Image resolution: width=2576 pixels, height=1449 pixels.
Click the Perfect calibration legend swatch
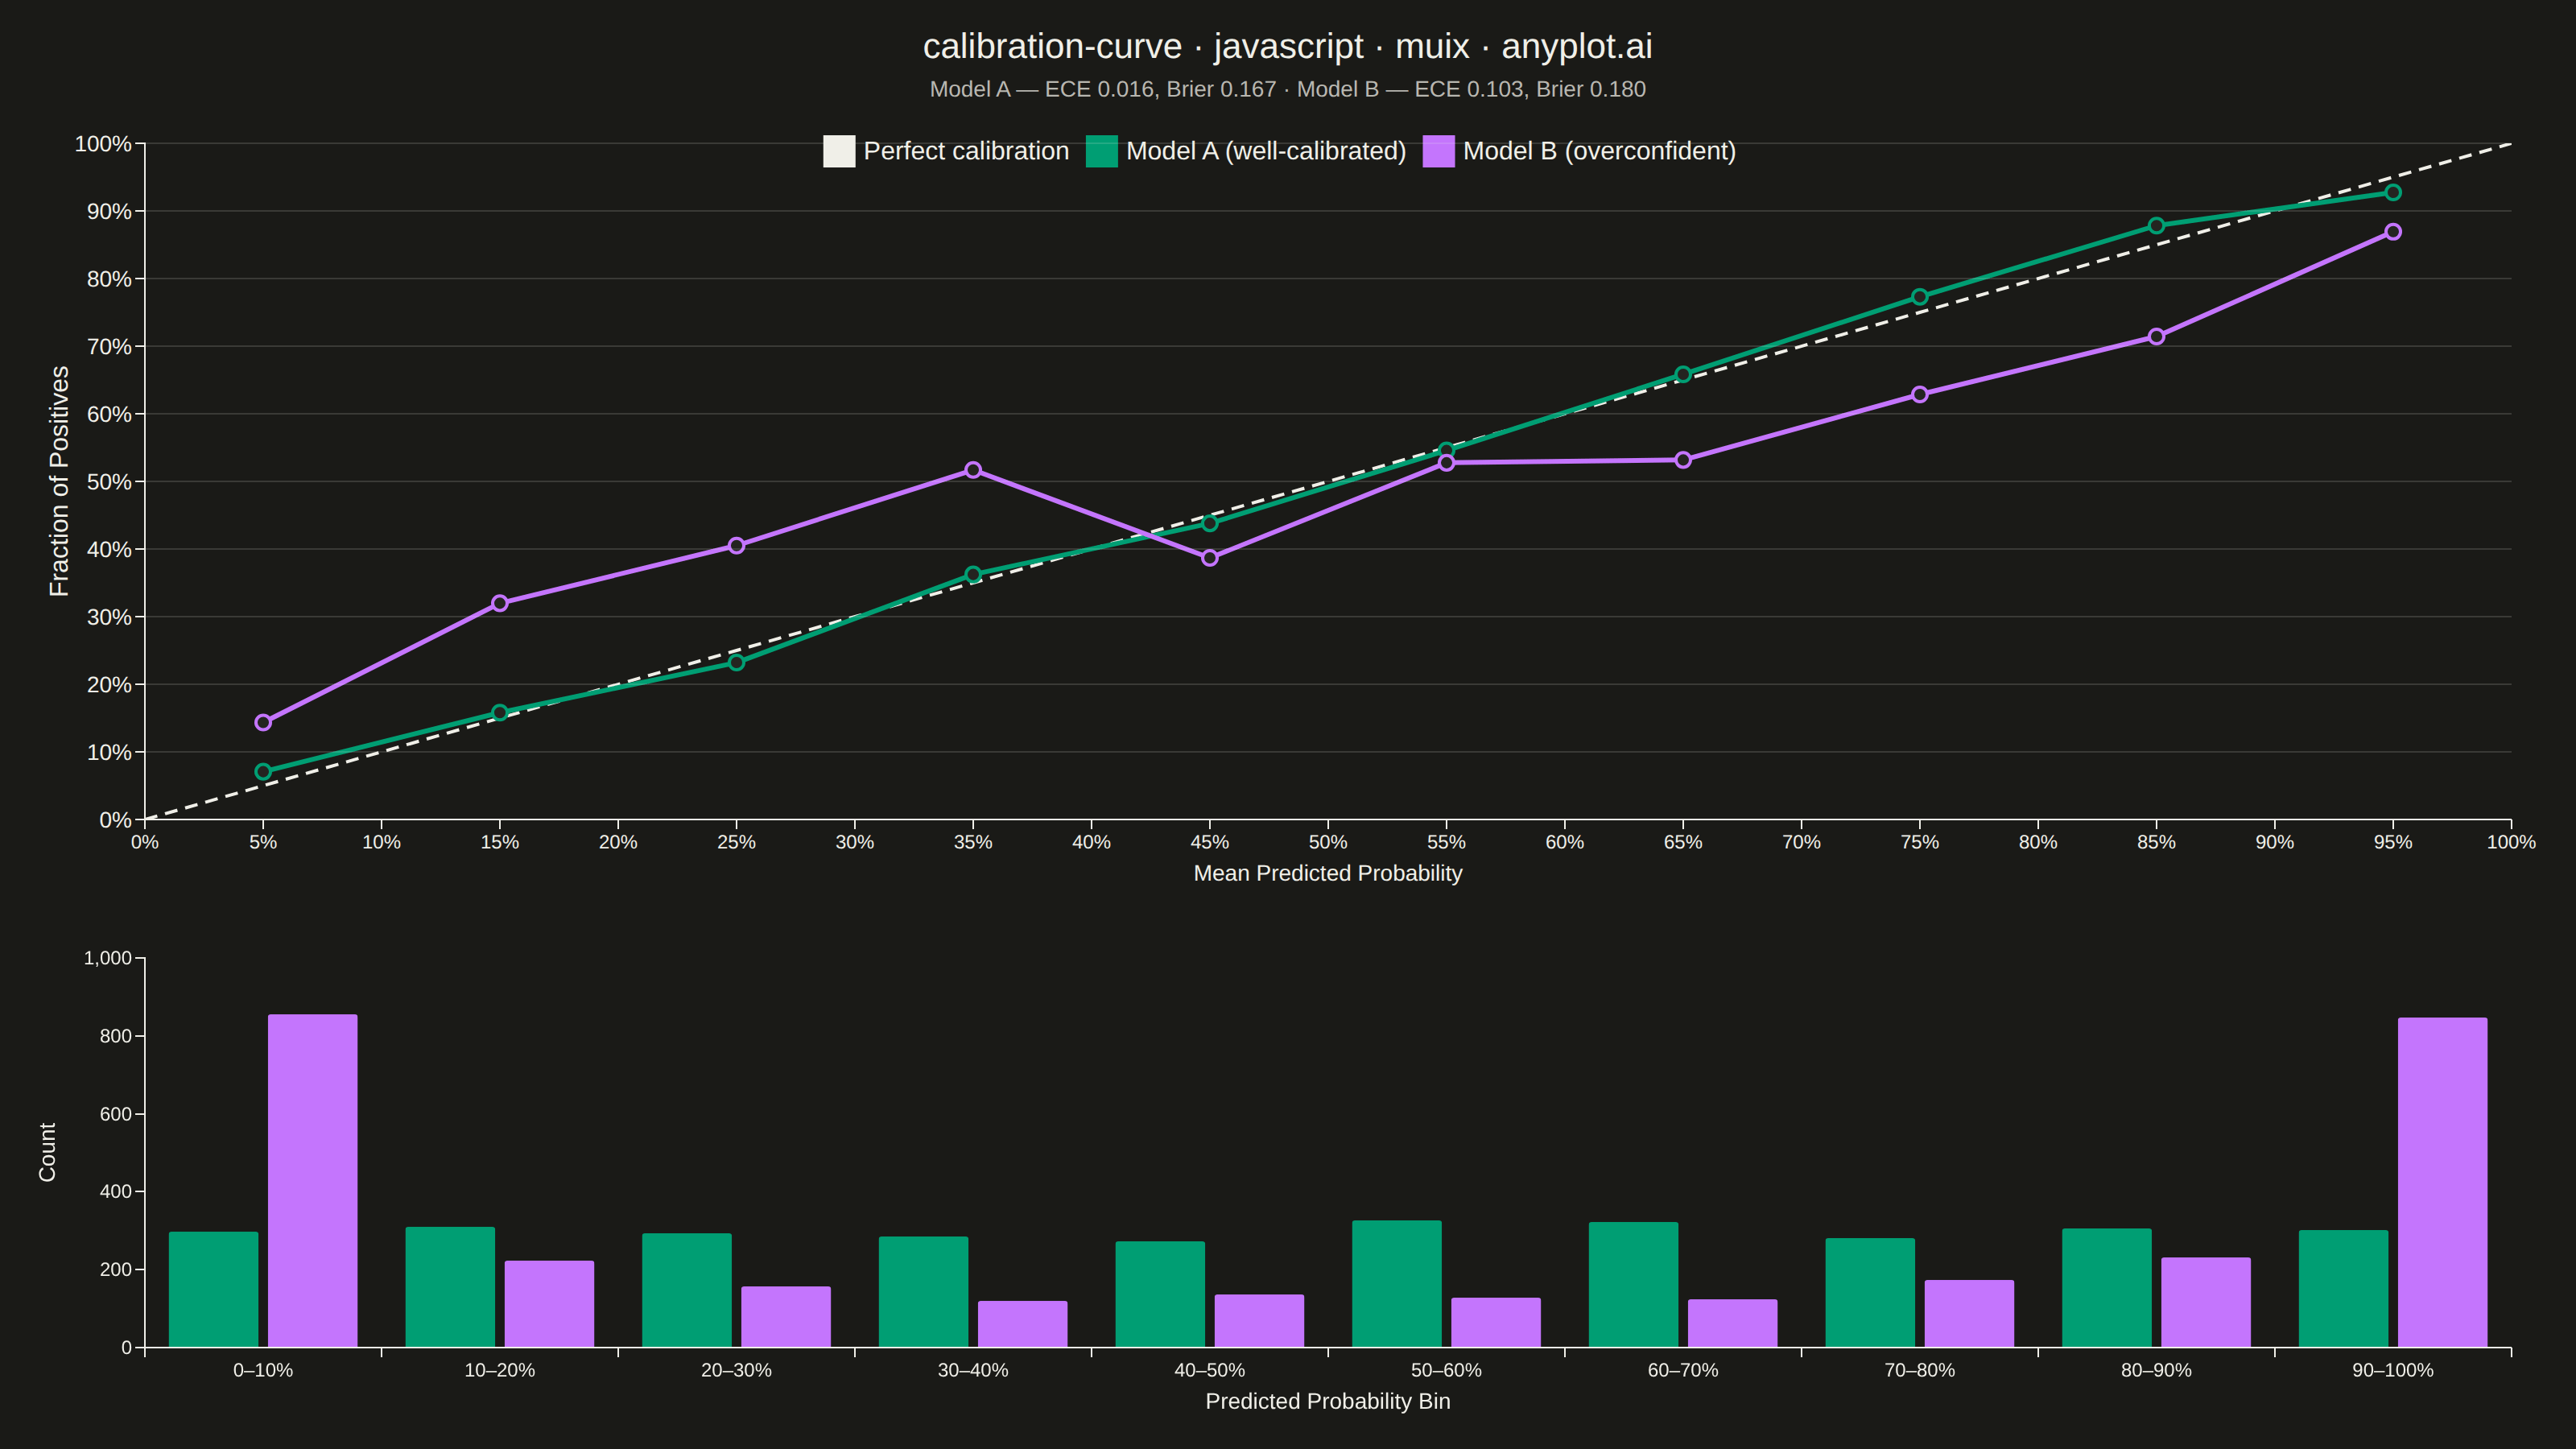[x=839, y=151]
